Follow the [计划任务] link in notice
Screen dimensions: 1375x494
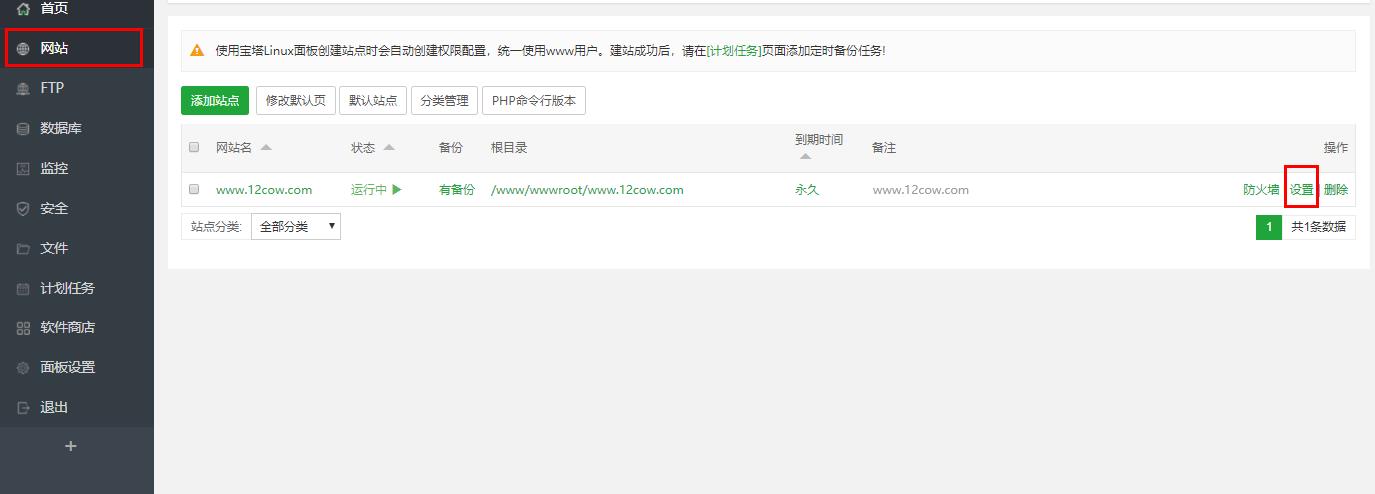[x=734, y=50]
